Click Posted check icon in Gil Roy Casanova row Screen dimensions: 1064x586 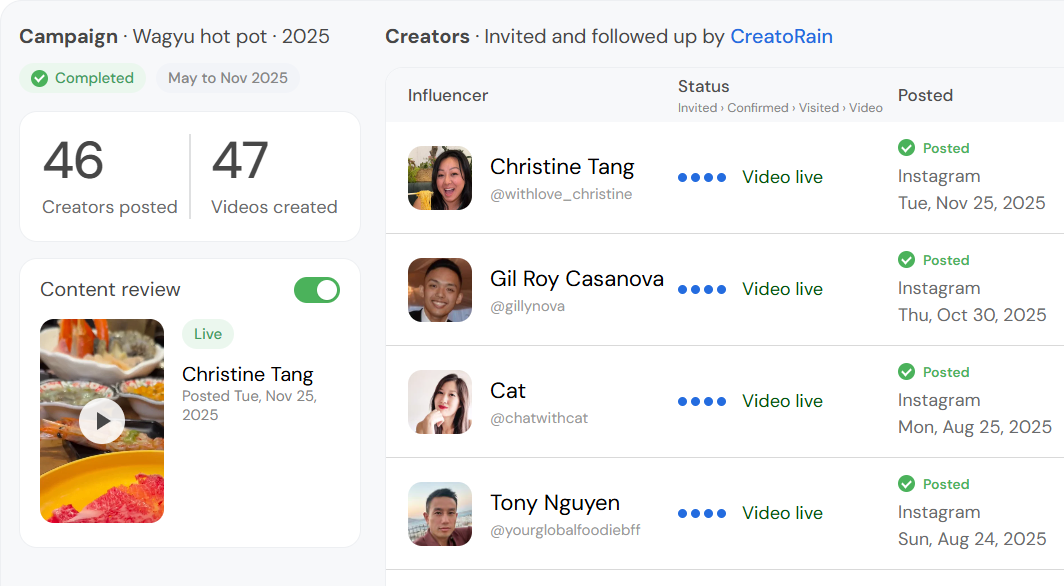(x=907, y=260)
